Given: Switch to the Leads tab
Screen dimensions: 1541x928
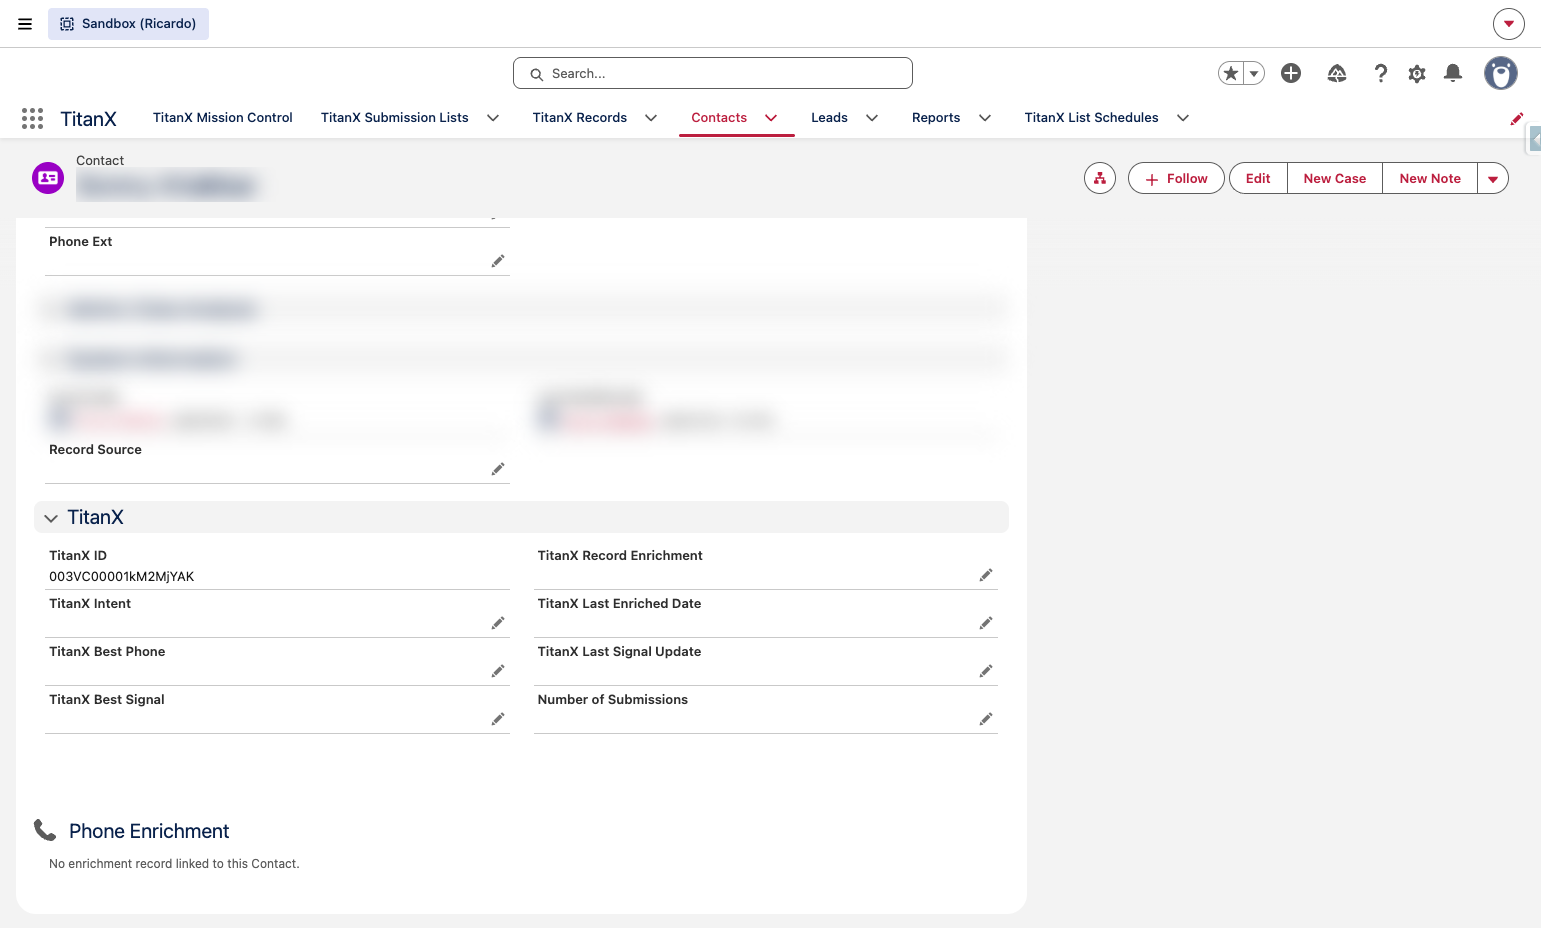Looking at the screenshot, I should [829, 118].
